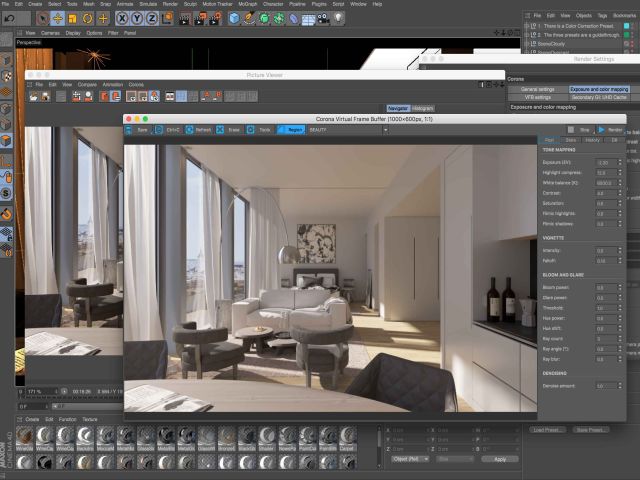This screenshot has width=640, height=480.
Task: Click cyan layer swatch of first object
Action: [627, 26]
